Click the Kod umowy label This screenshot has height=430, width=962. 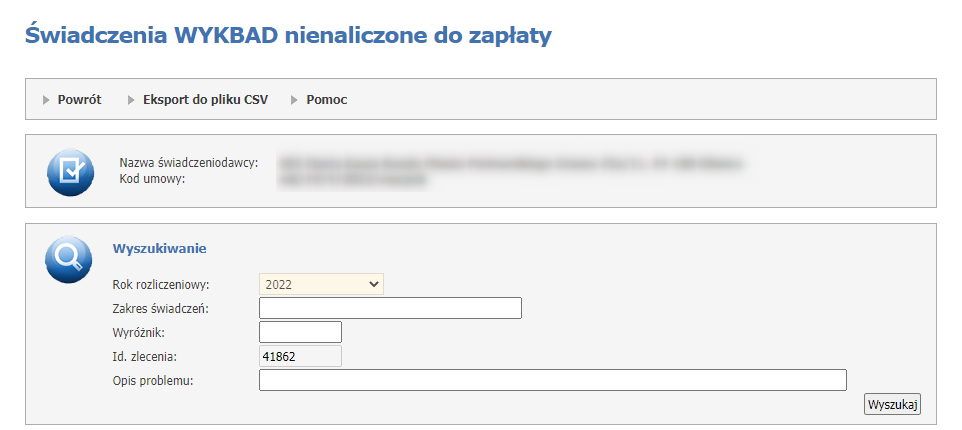152,178
